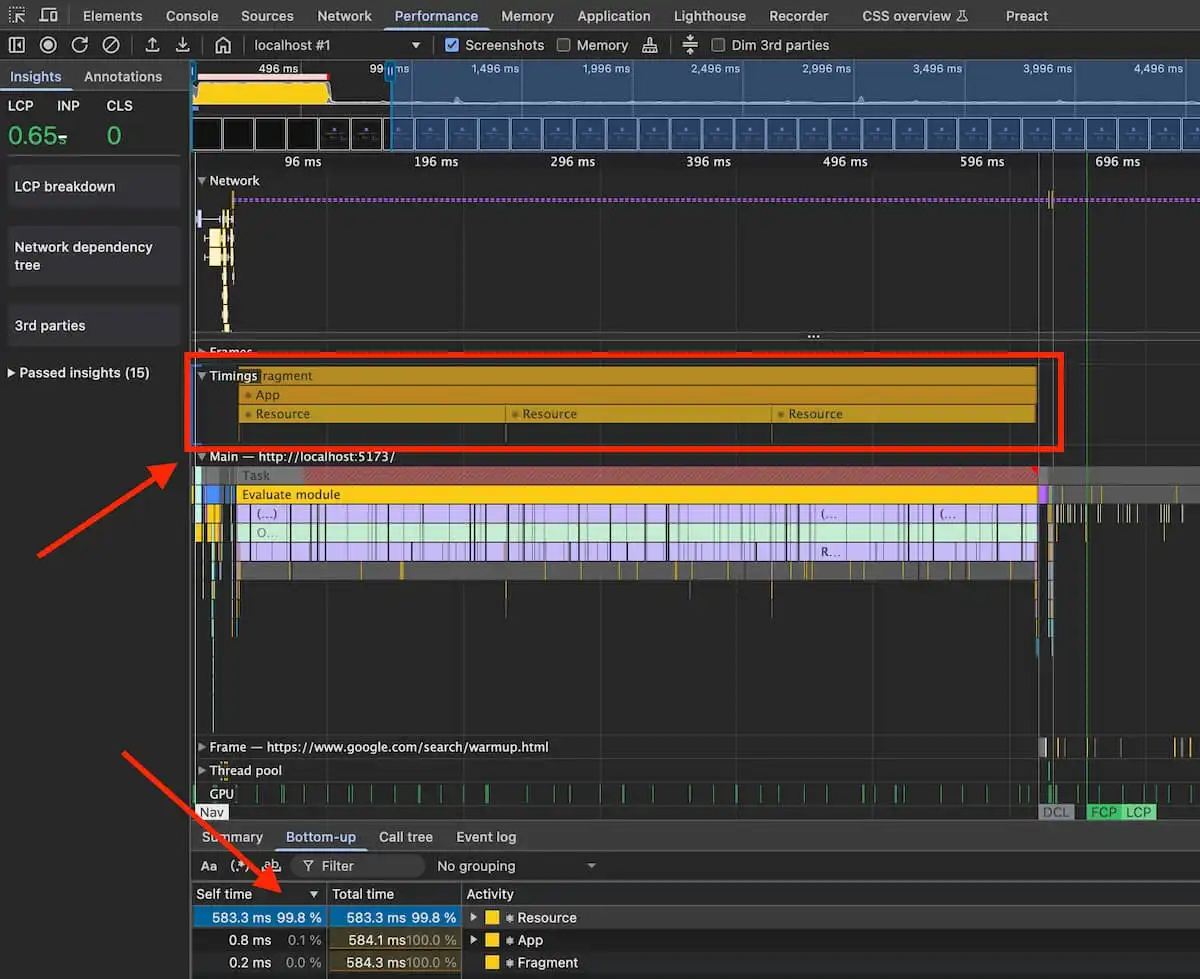Click the Record performance button

[48, 45]
